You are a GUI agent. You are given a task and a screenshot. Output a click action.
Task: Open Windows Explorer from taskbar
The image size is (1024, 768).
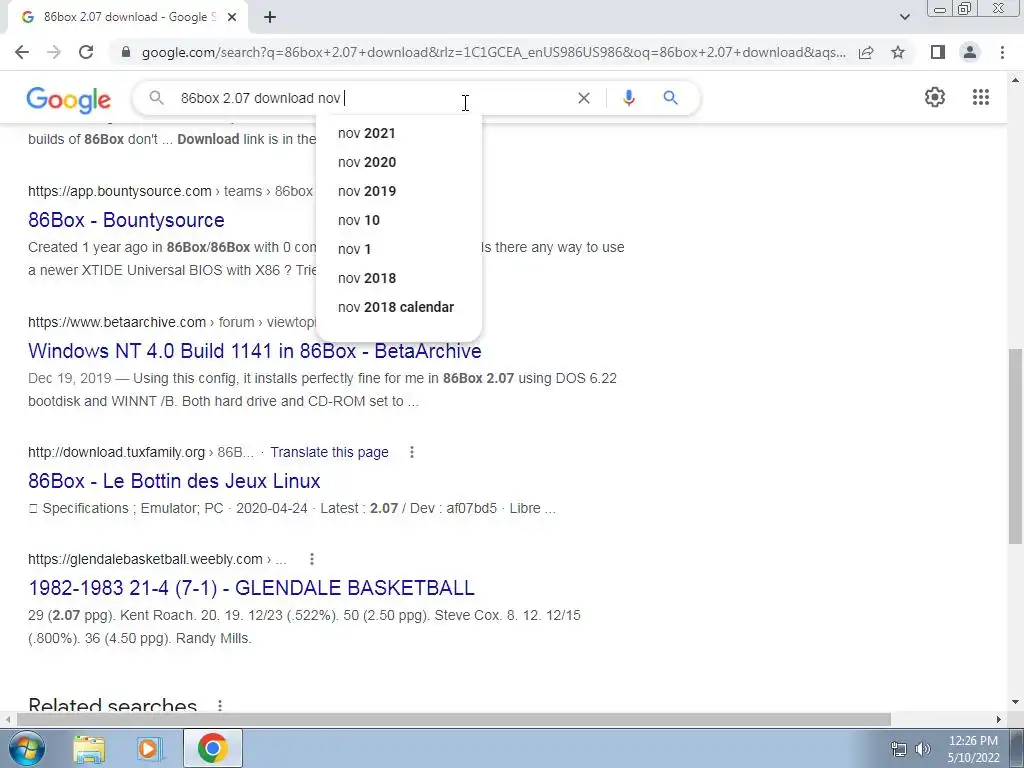coord(89,749)
